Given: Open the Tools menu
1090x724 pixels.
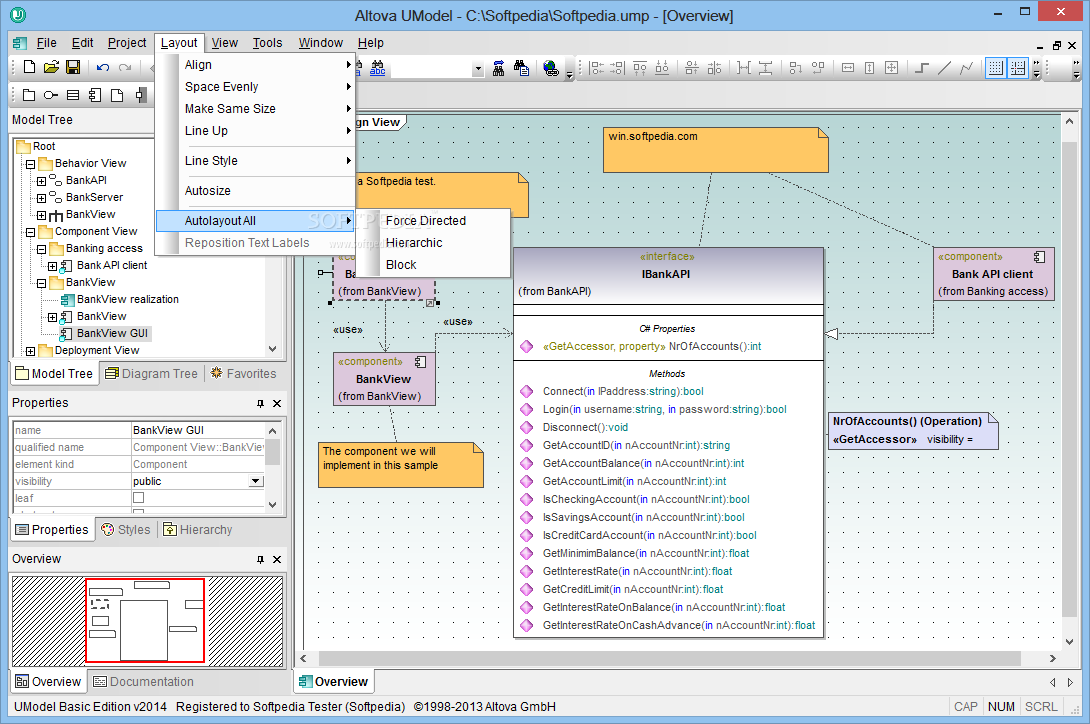Looking at the screenshot, I should [267, 43].
